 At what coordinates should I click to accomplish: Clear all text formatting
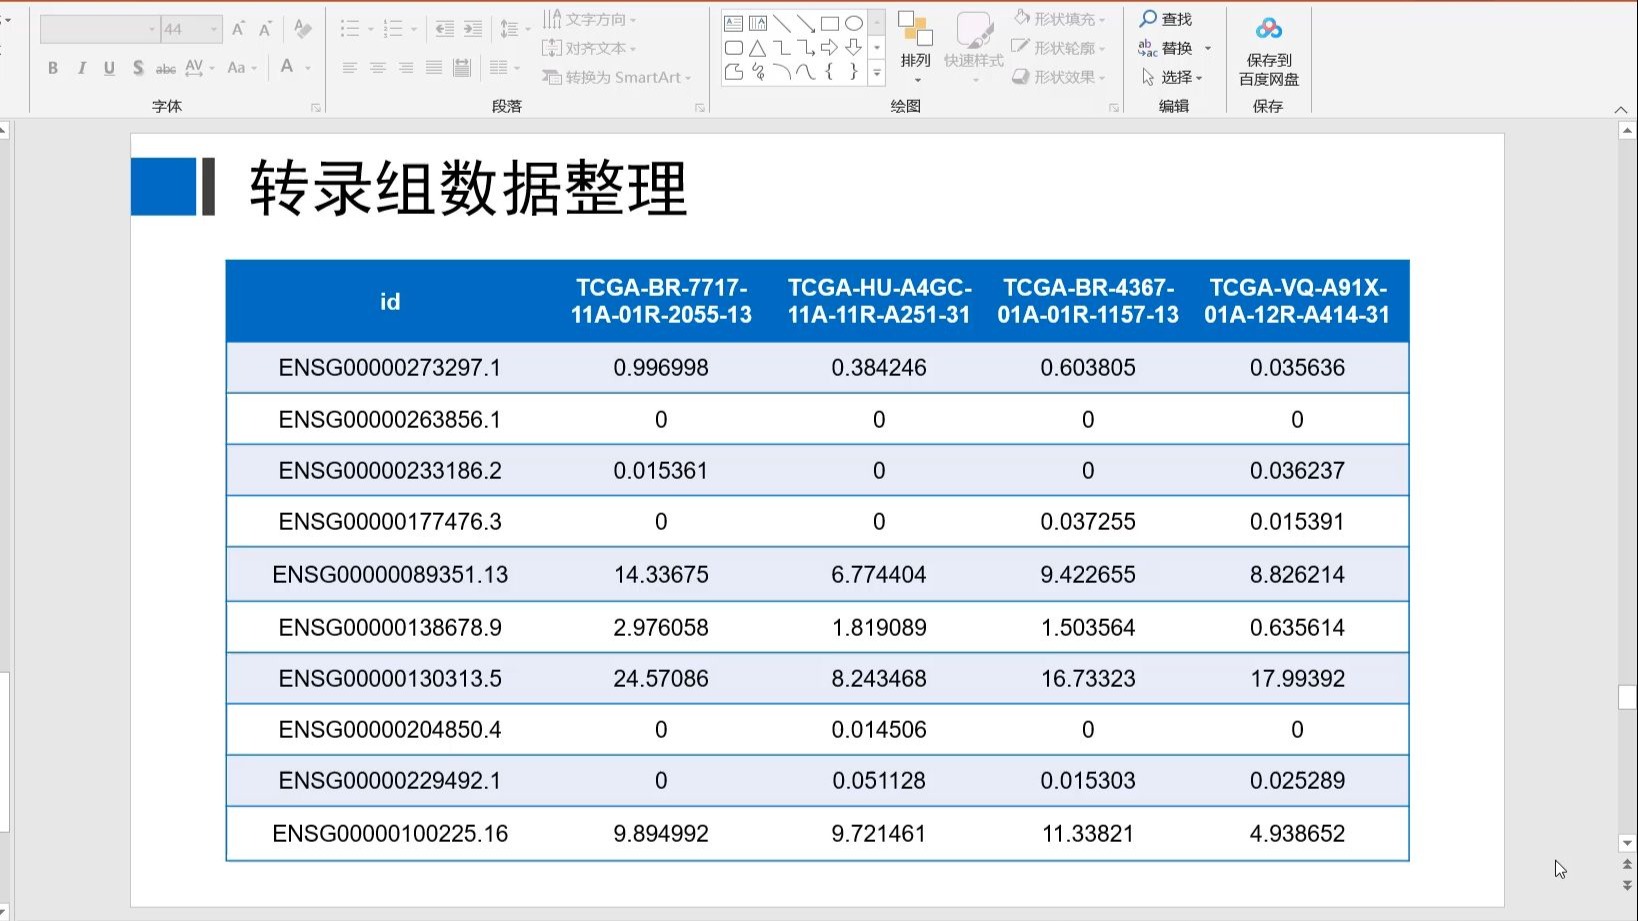point(303,29)
